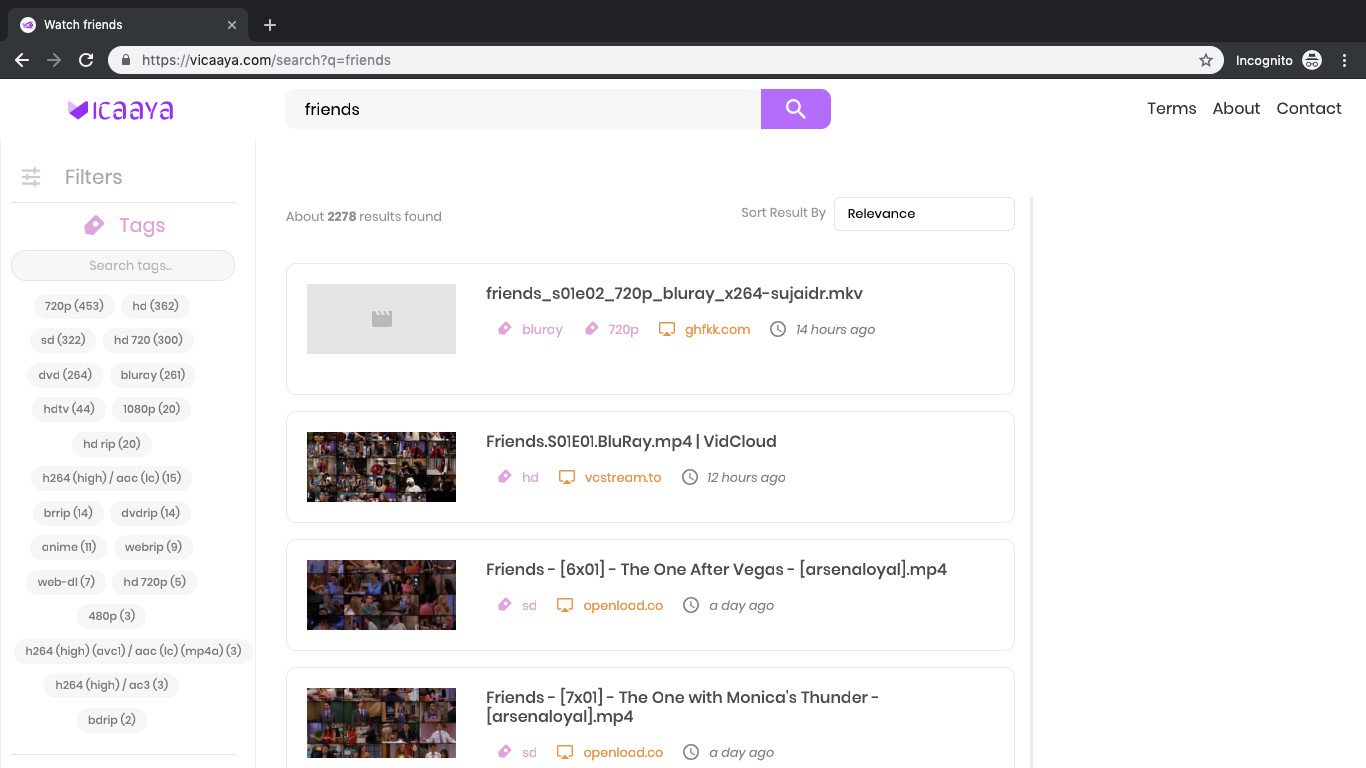Open the Contact page

coord(1309,109)
